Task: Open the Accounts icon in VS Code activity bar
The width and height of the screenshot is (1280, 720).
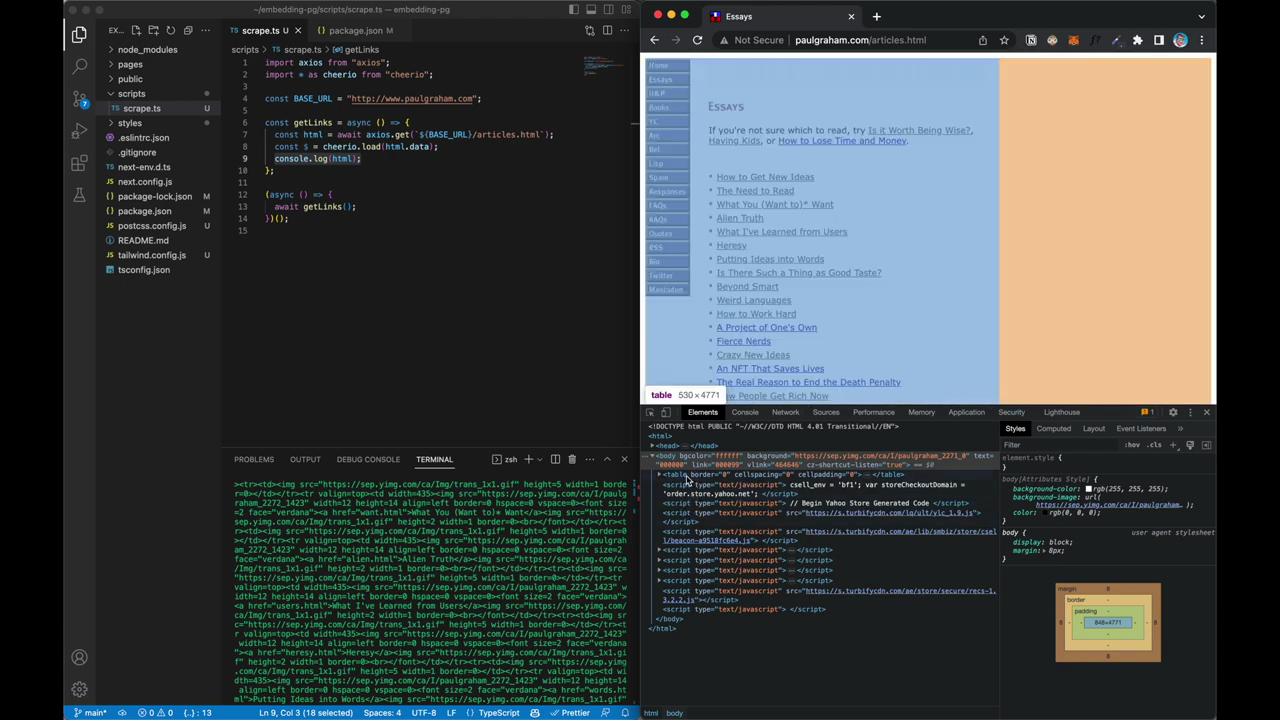Action: click(x=79, y=657)
